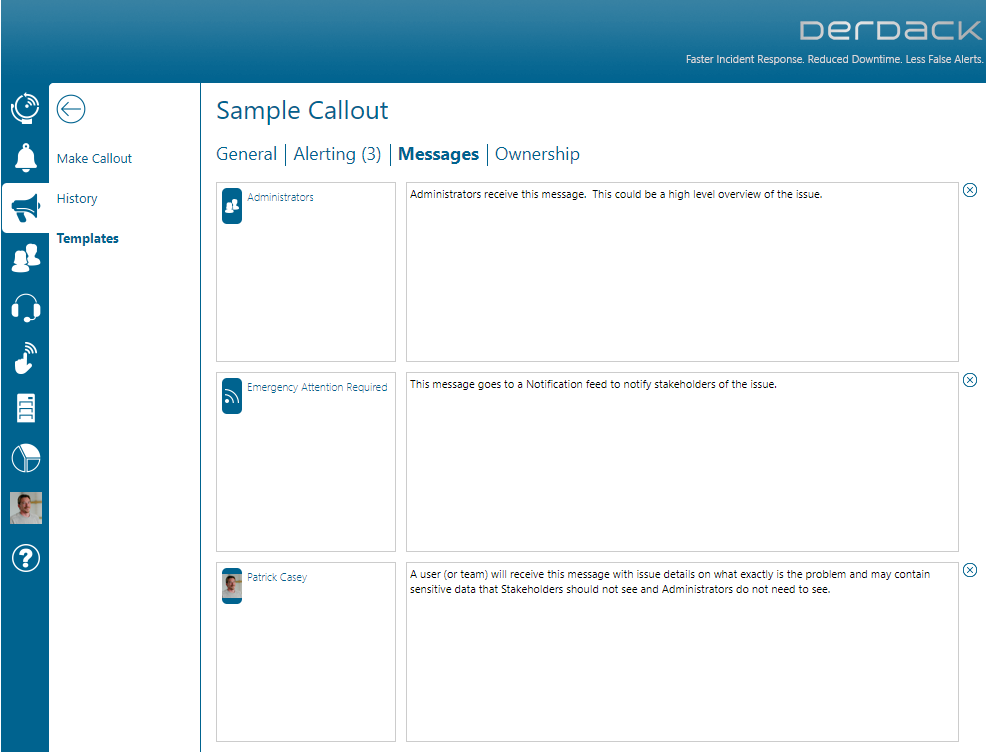The height and width of the screenshot is (752, 986).
Task: Click into the Patrick Casey message text field
Action: pyautogui.click(x=682, y=652)
